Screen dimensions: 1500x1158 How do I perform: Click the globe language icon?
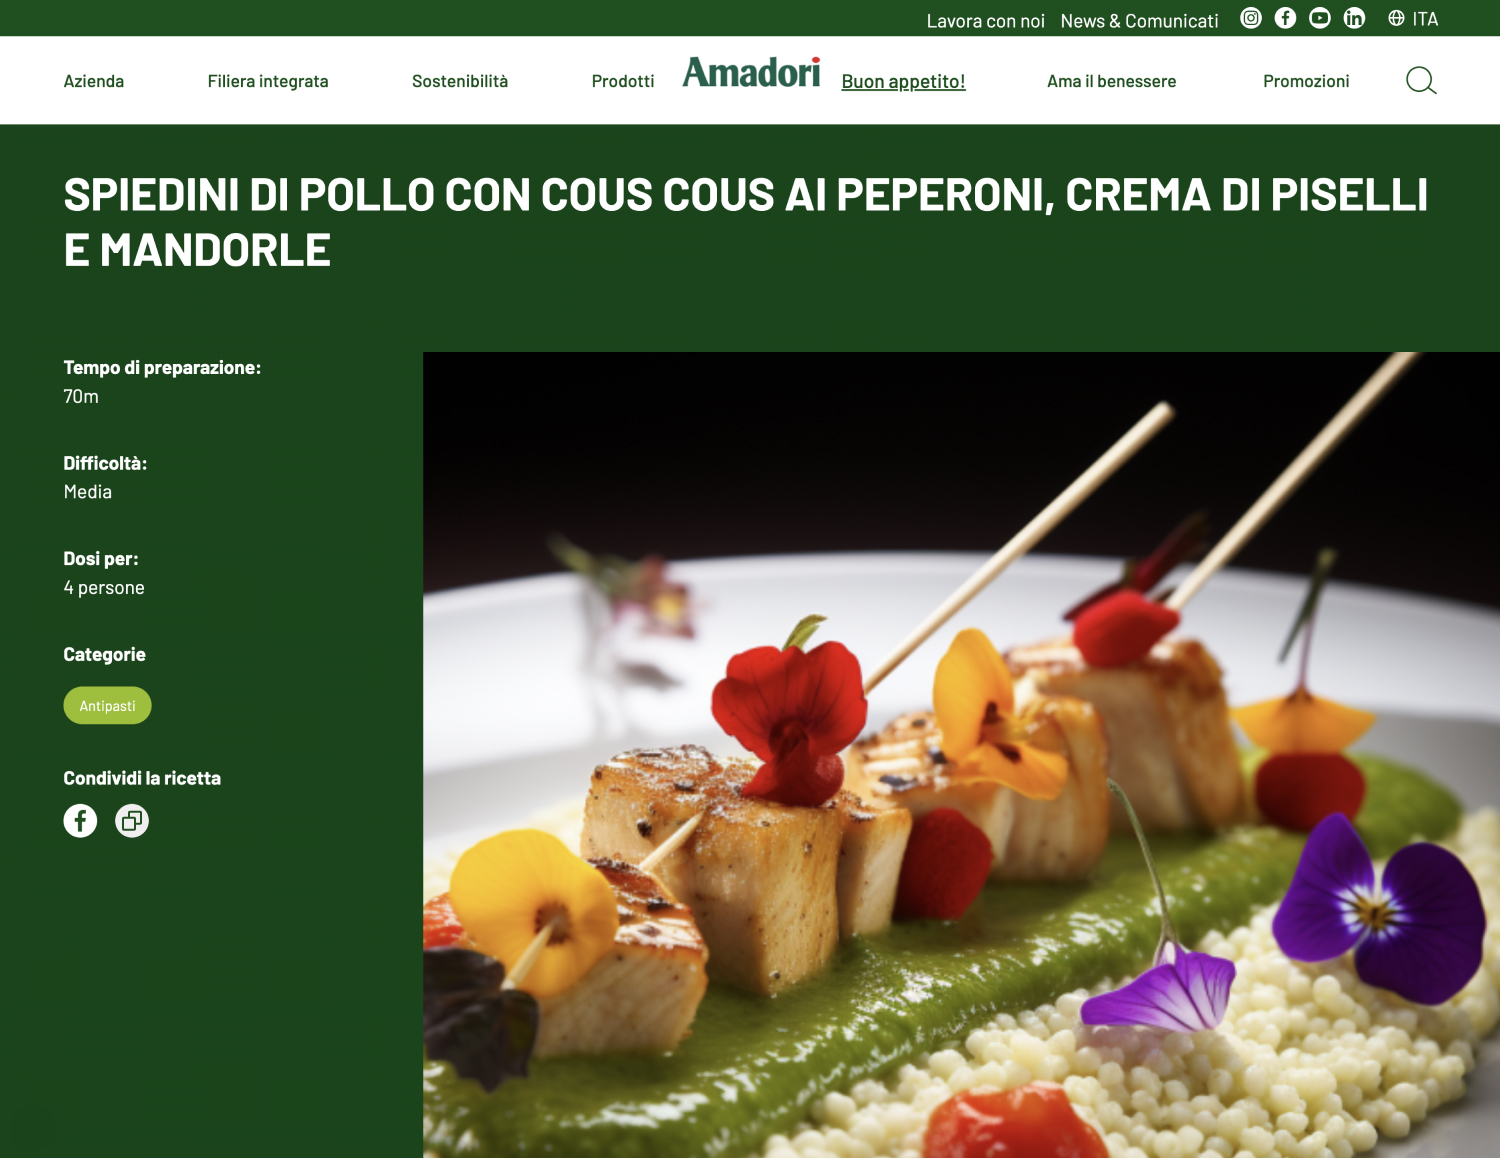(x=1396, y=18)
